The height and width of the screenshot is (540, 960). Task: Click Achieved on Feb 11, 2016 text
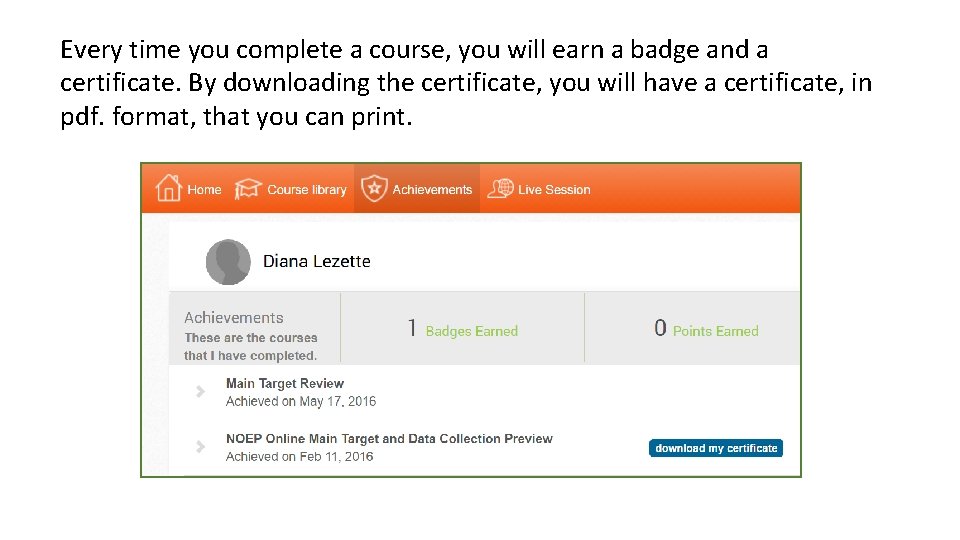click(x=299, y=456)
